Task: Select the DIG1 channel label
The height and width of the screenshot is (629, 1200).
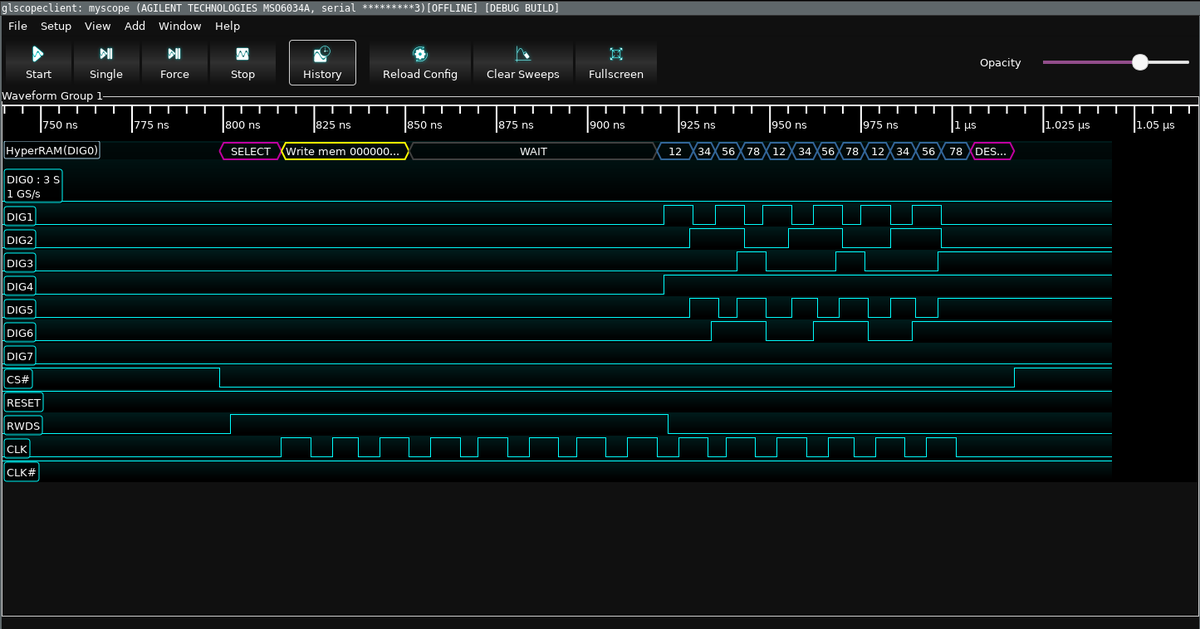Action: tap(21, 216)
